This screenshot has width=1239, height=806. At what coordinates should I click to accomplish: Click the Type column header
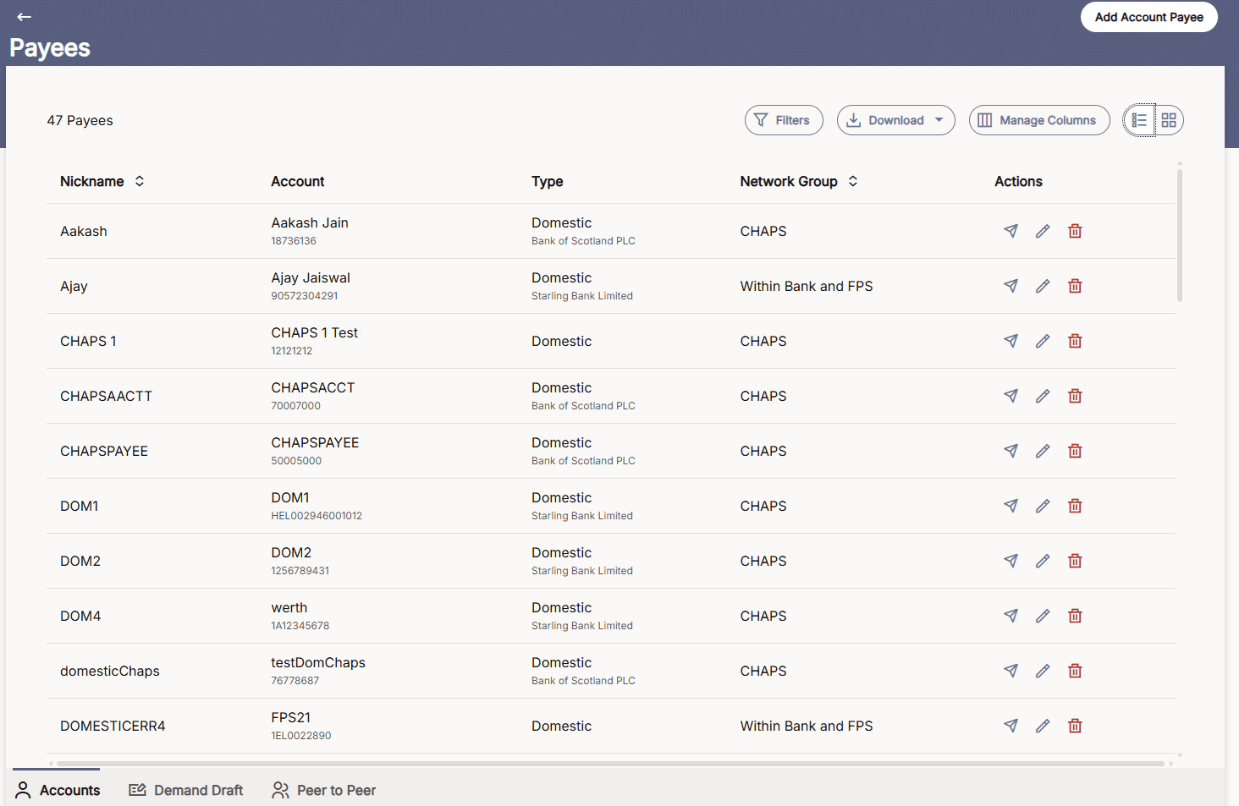(x=547, y=181)
